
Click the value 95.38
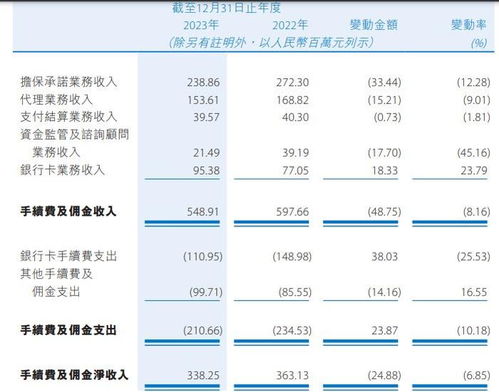point(206,171)
